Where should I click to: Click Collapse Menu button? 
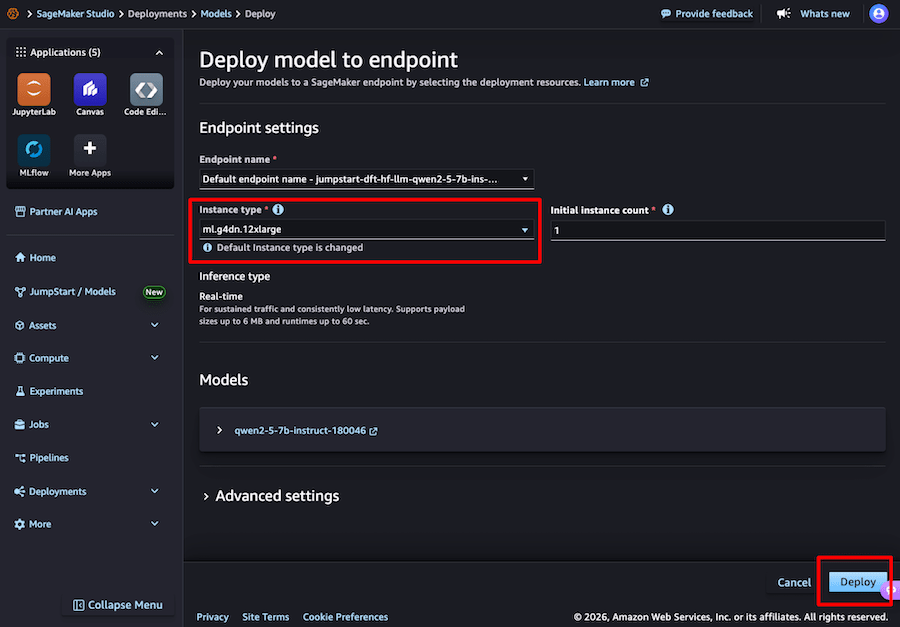[118, 605]
